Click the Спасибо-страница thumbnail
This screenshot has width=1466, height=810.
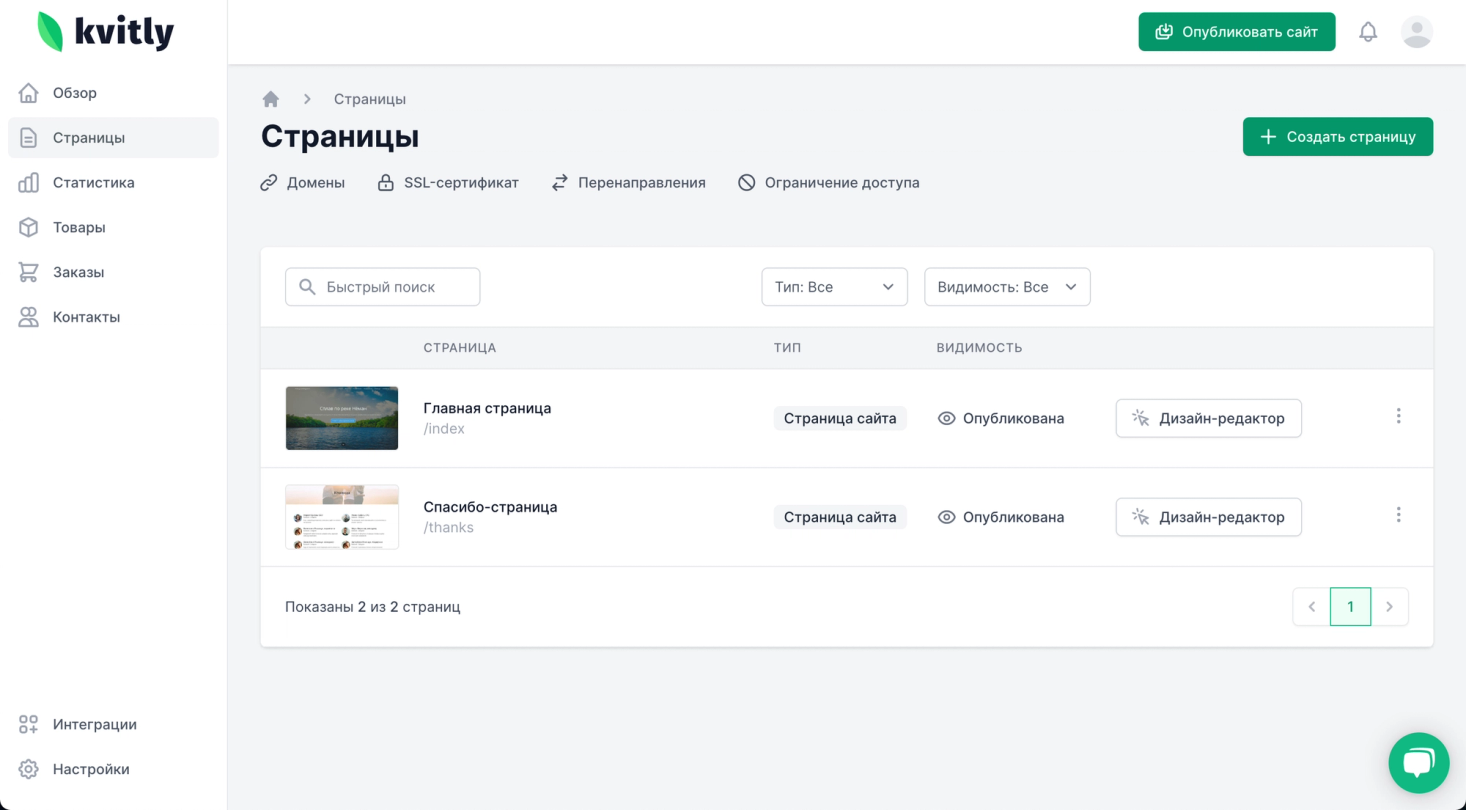(x=342, y=517)
